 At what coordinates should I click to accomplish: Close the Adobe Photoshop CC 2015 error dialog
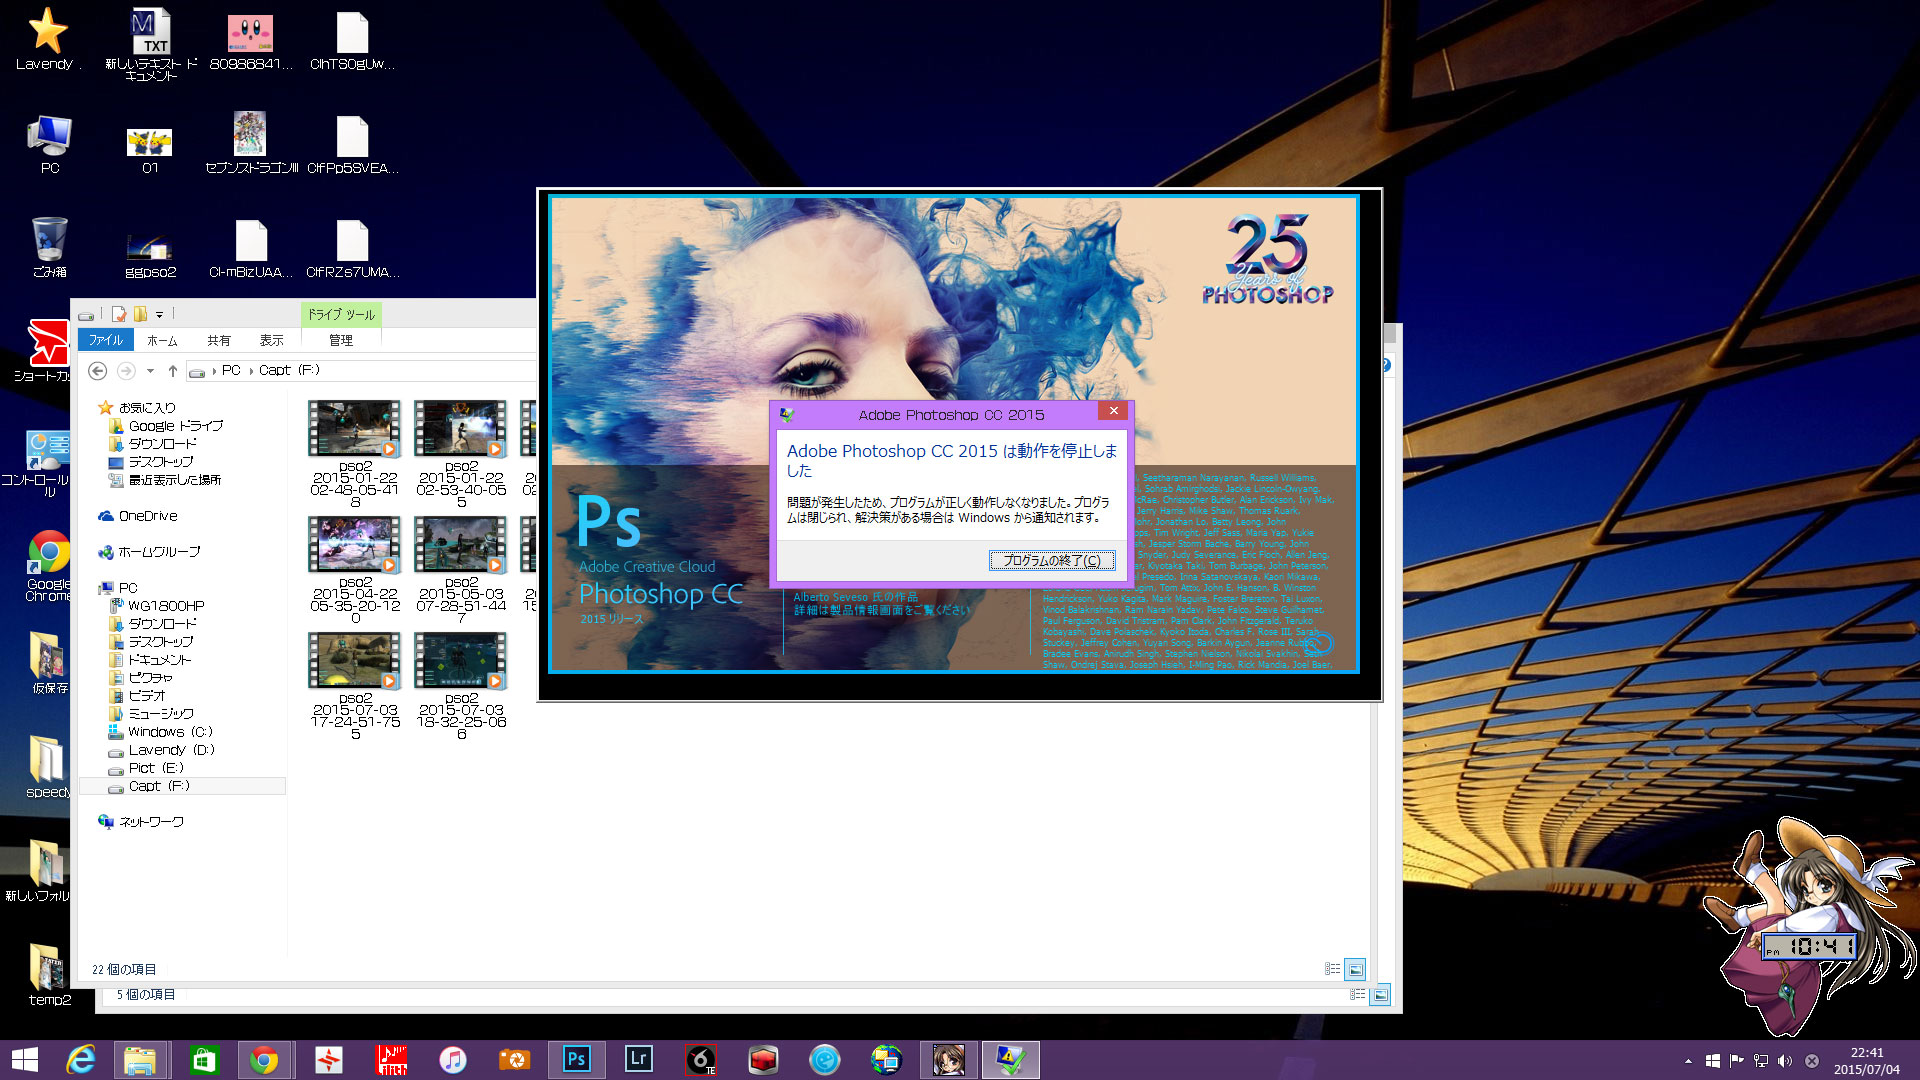[1113, 411]
